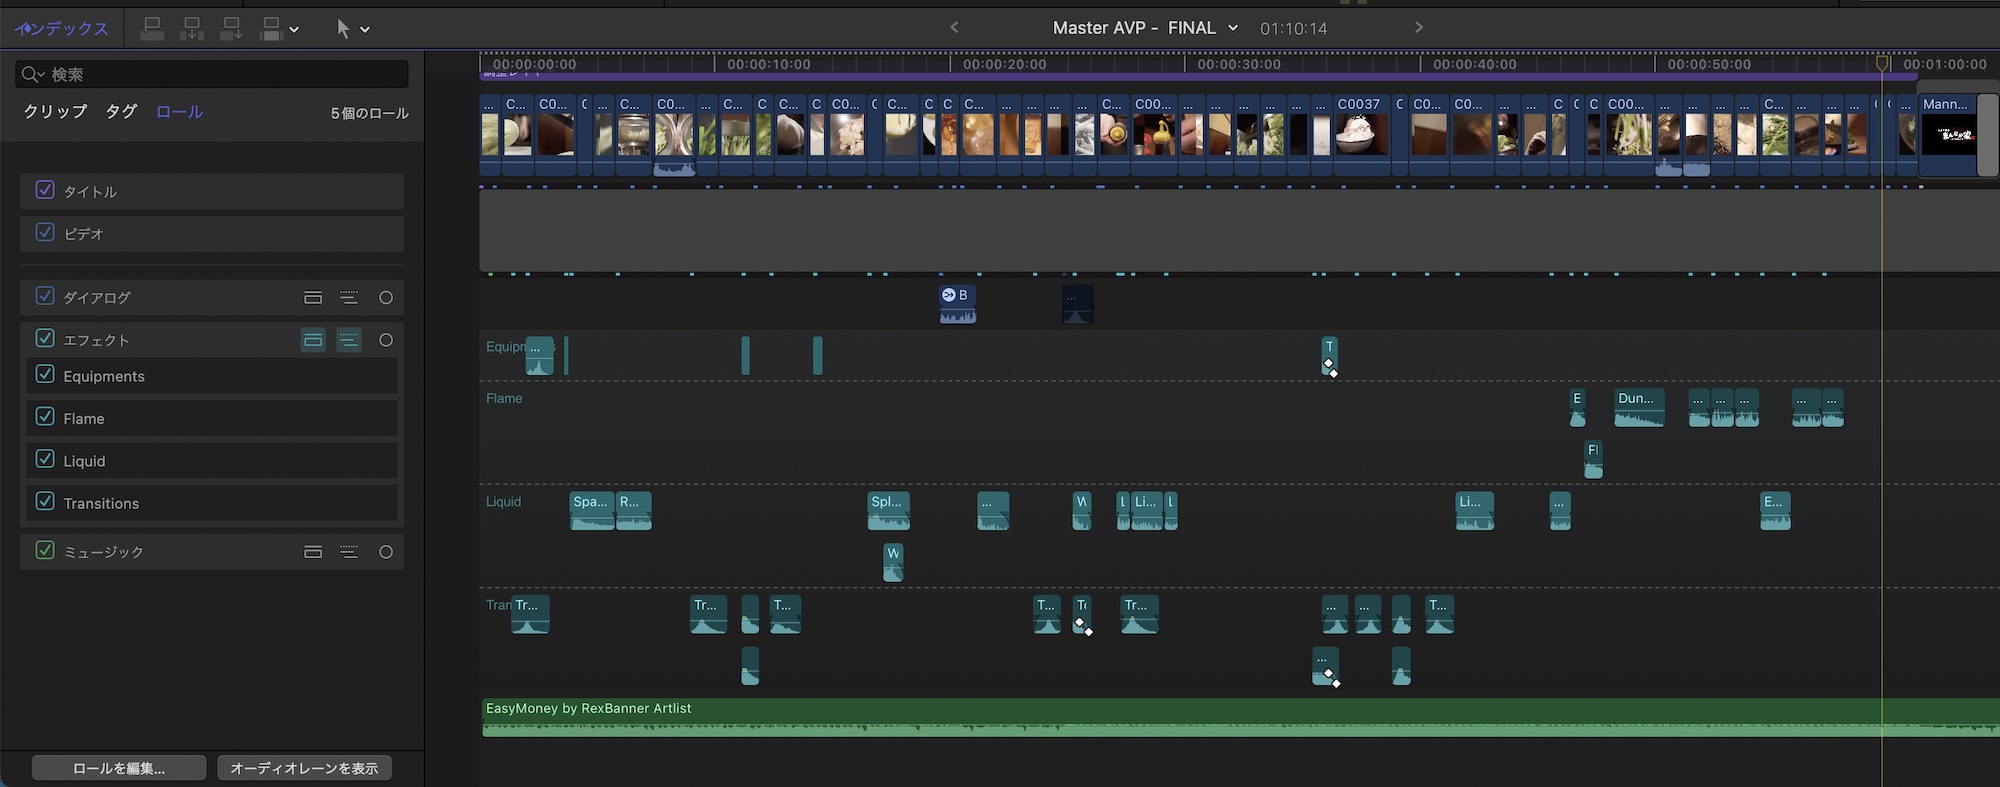Viewport: 2000px width, 787px height.
Task: Toggle subrole lanes icon for エフェクト role
Action: [349, 341]
